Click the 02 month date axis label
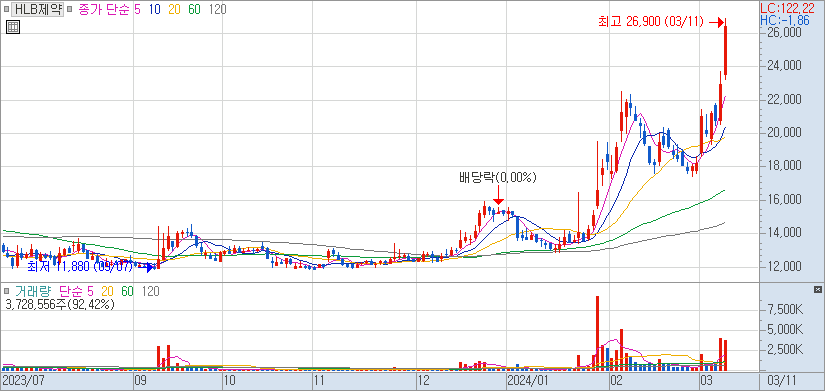 (x=616, y=380)
